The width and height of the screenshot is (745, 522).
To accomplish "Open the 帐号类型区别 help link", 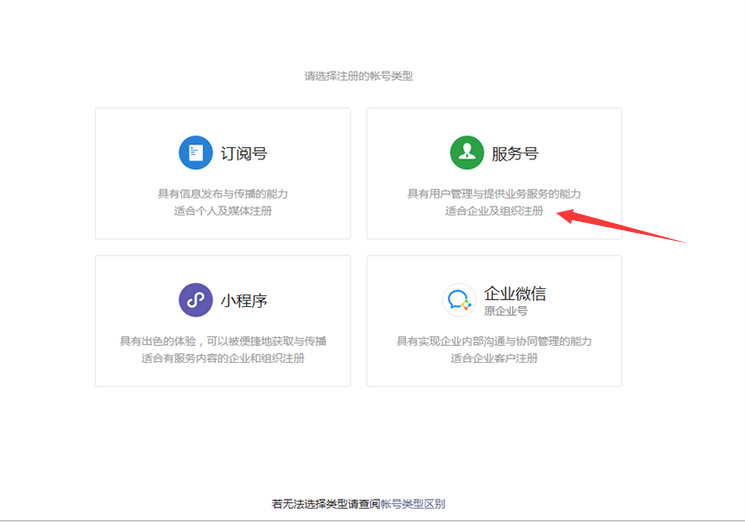I will tap(413, 504).
